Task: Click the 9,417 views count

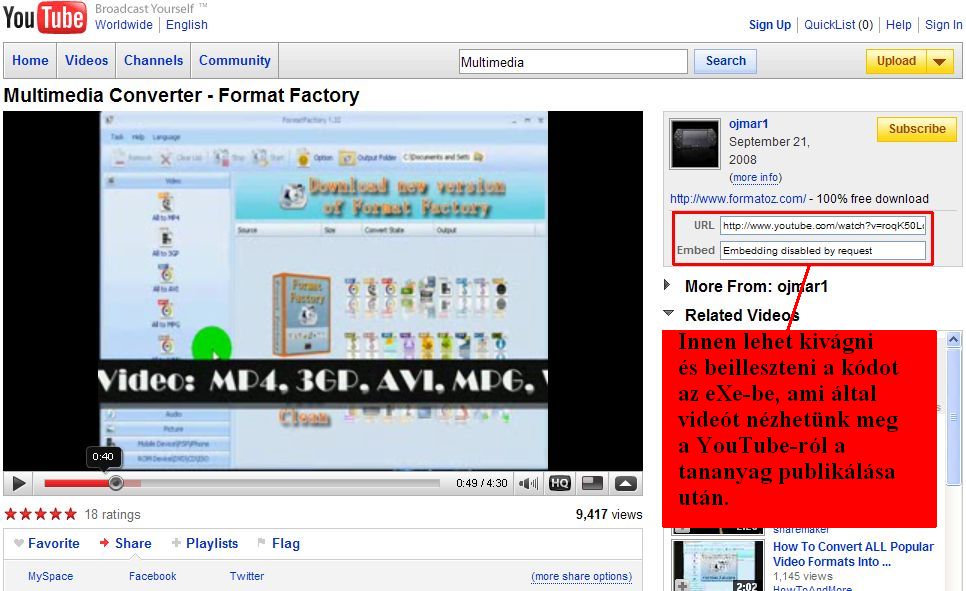Action: (609, 515)
